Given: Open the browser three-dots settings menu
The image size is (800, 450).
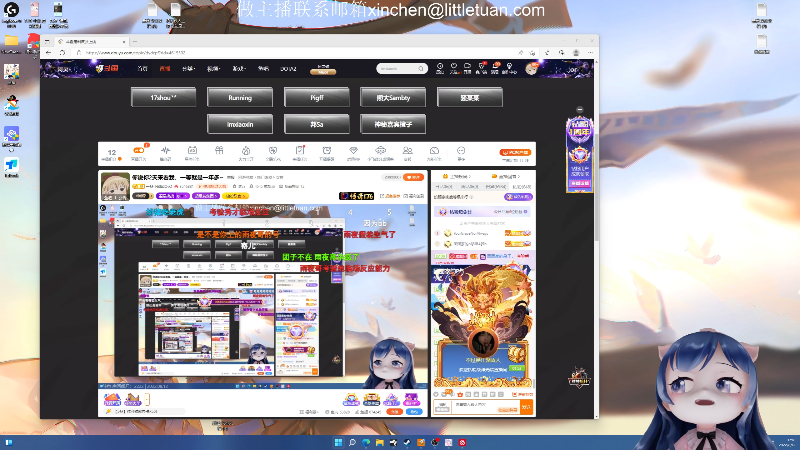Looking at the screenshot, I should point(590,53).
